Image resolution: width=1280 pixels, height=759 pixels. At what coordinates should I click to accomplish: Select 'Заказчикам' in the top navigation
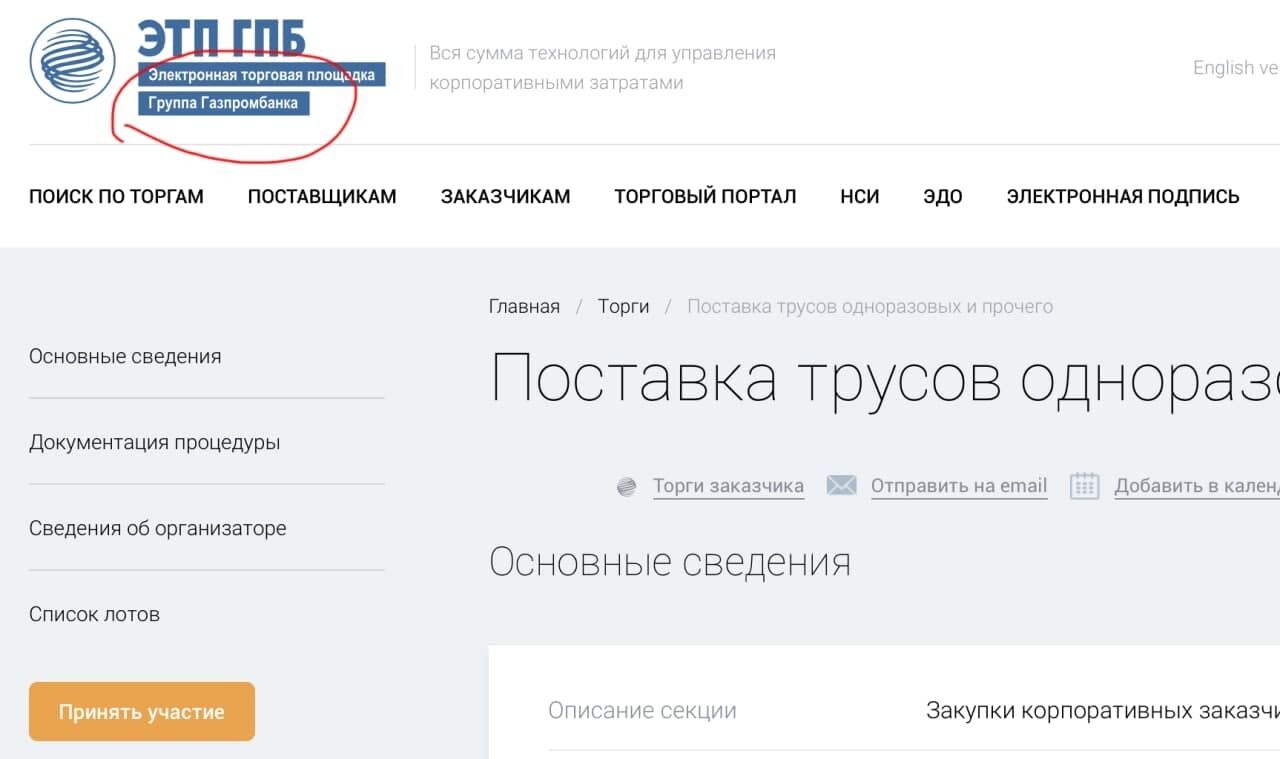tap(505, 196)
